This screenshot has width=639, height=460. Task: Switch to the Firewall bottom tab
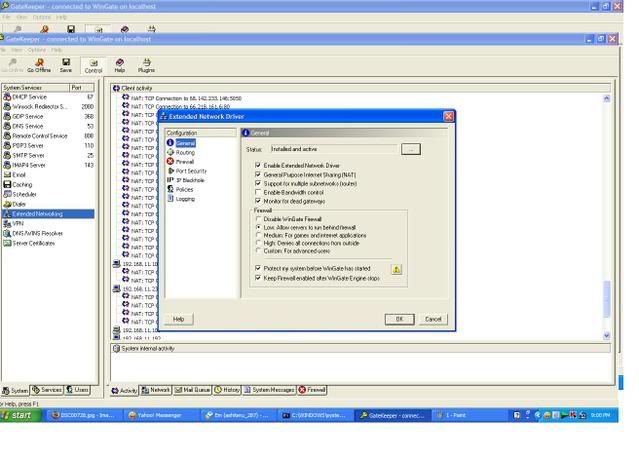point(312,390)
